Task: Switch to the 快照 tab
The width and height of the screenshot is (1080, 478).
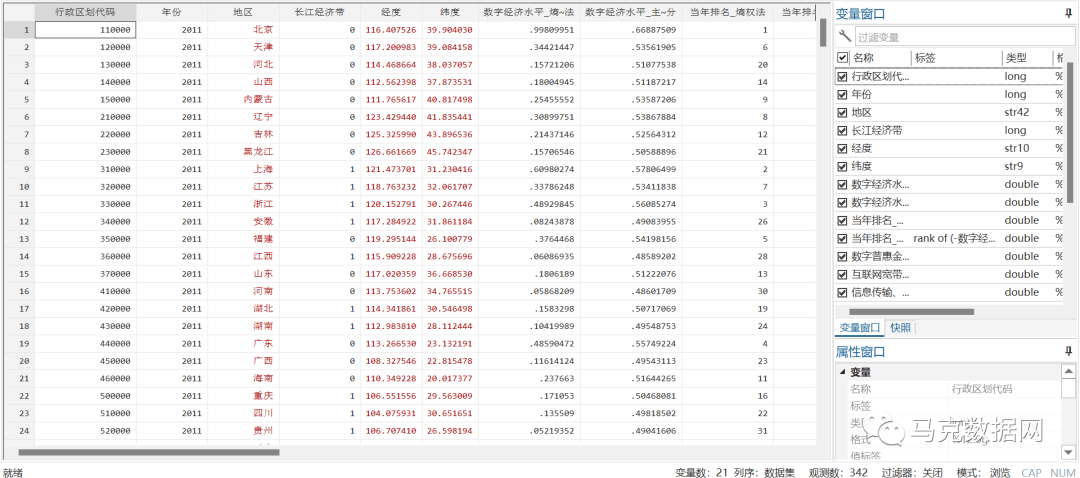Action: (900, 328)
